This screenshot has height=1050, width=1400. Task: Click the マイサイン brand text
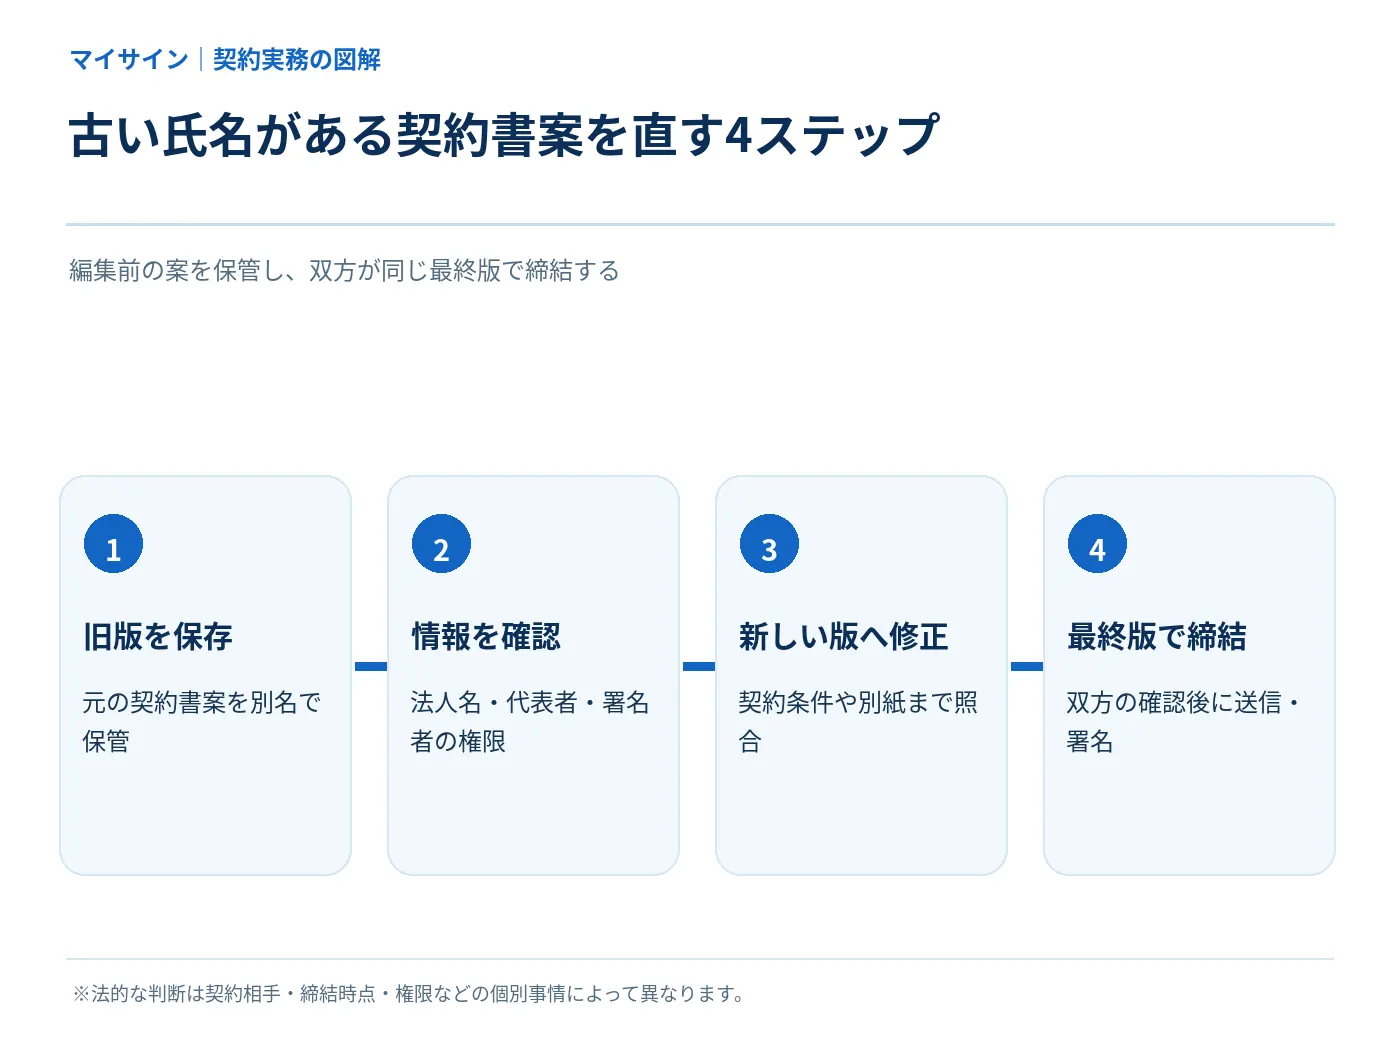pos(129,60)
